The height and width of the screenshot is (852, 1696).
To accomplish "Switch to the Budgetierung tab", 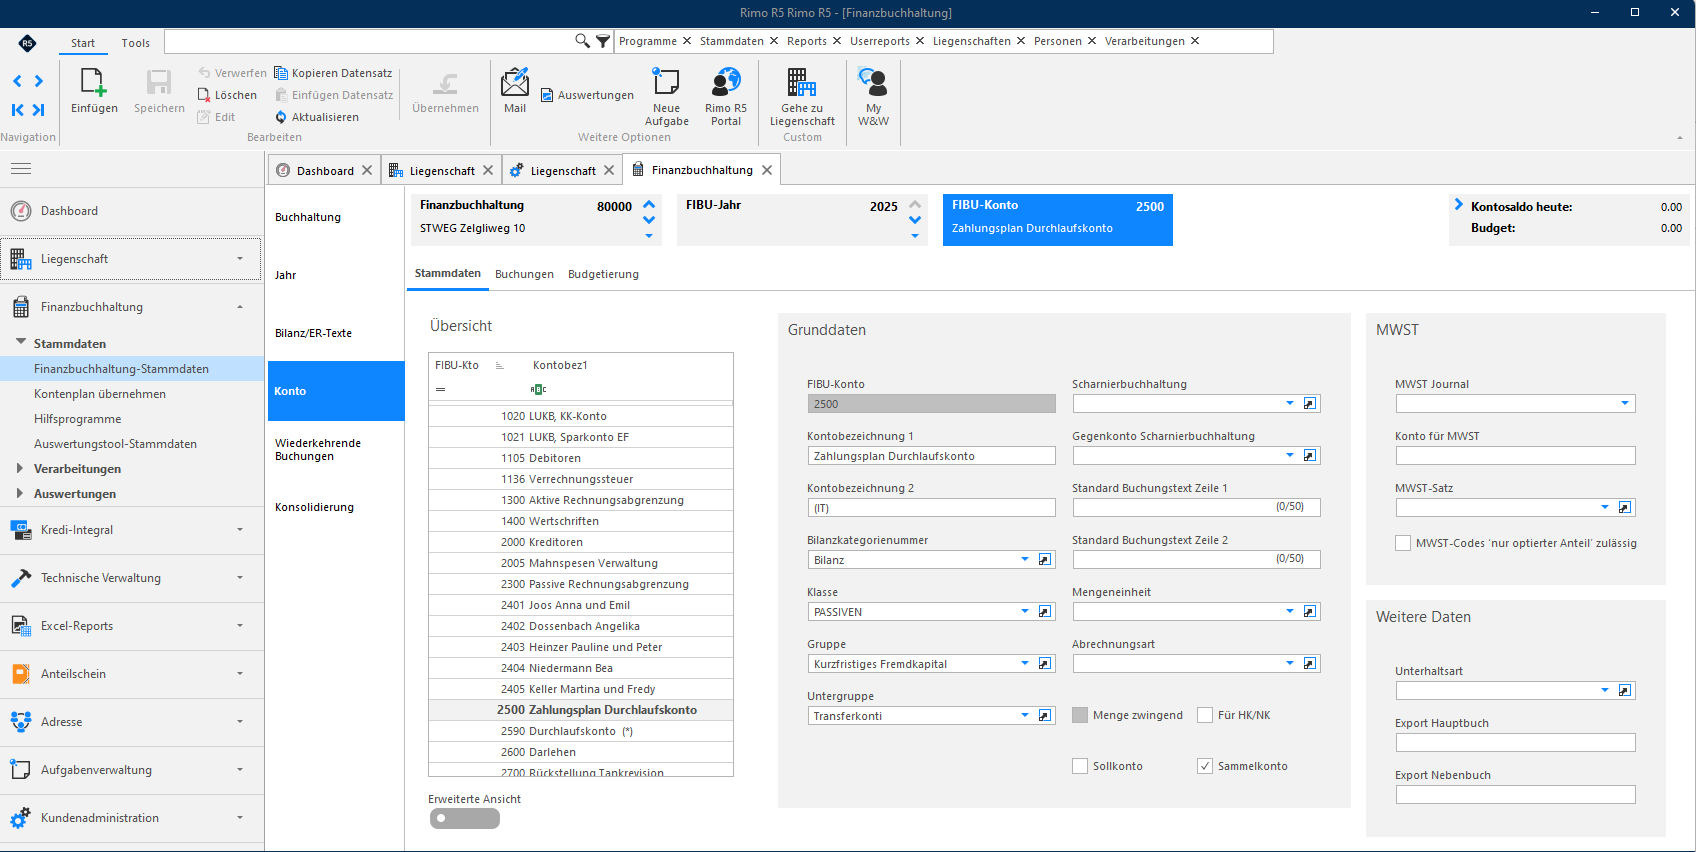I will click(603, 274).
